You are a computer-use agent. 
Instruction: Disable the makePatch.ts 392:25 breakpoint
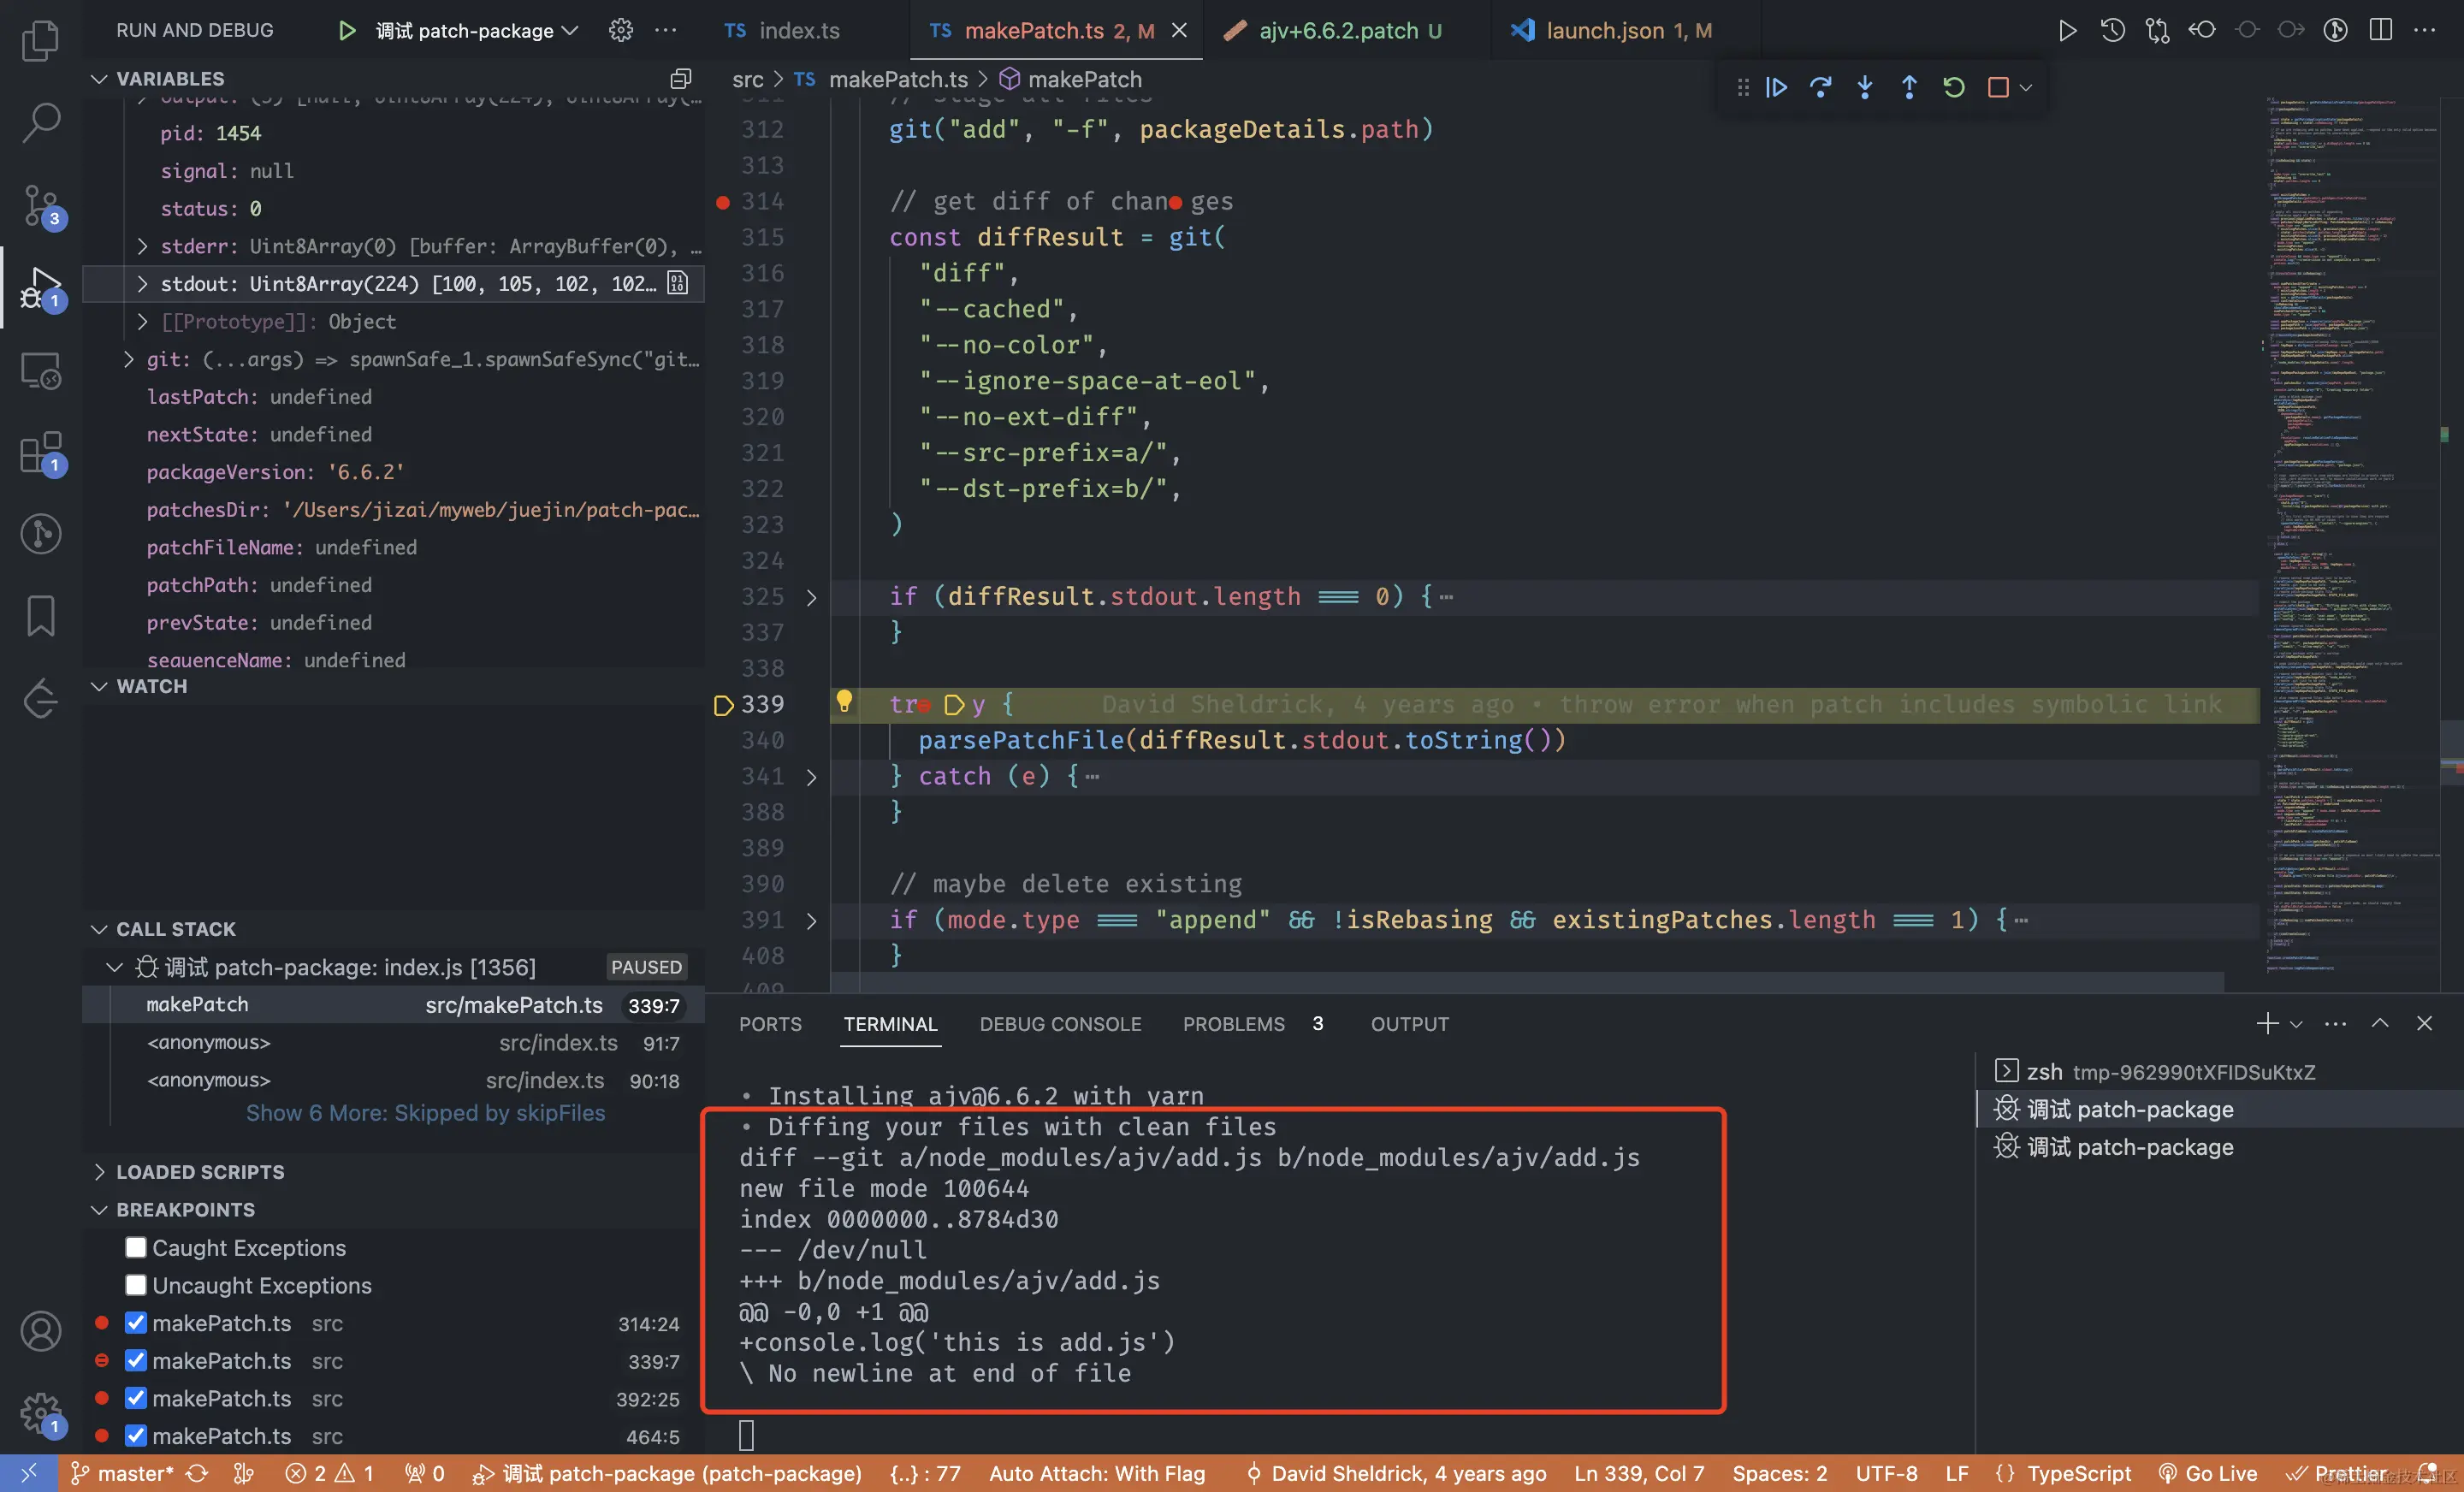click(x=136, y=1398)
